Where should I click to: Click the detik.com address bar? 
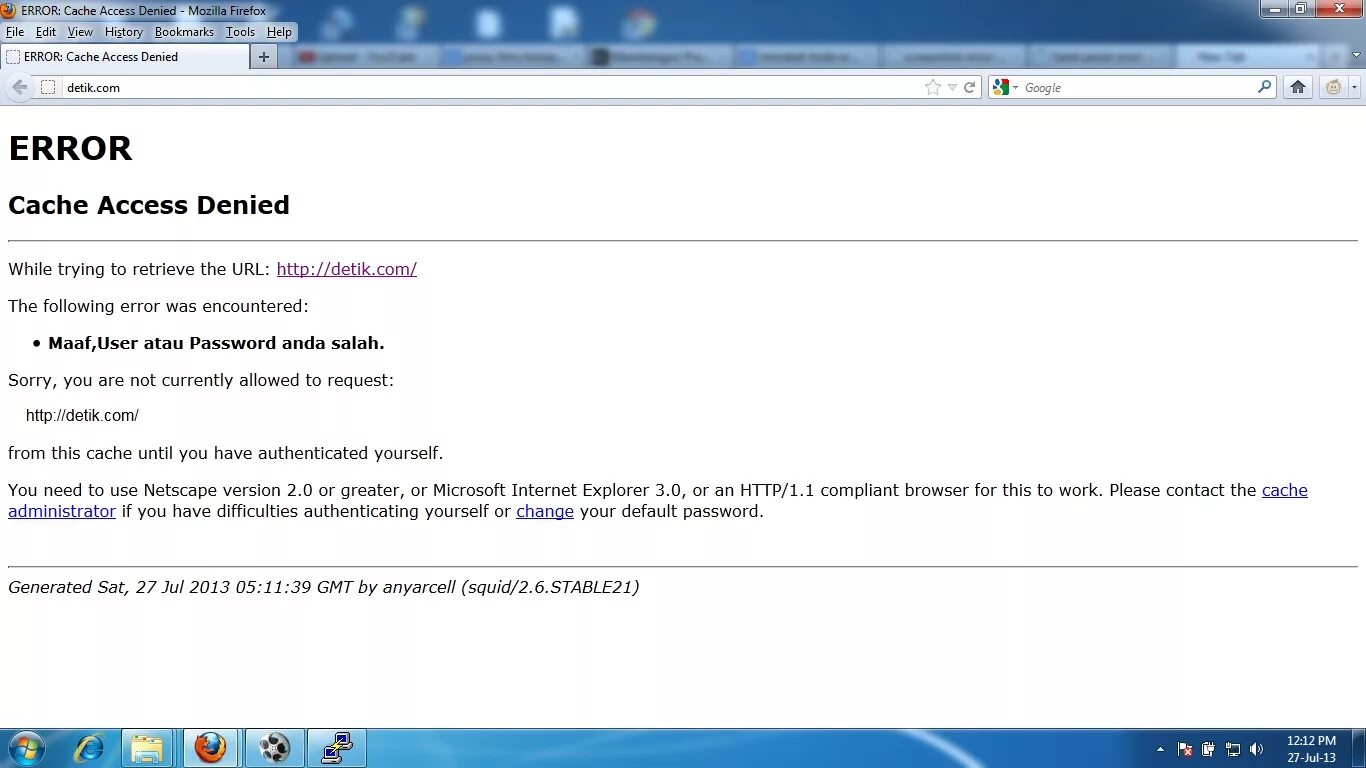pos(490,87)
